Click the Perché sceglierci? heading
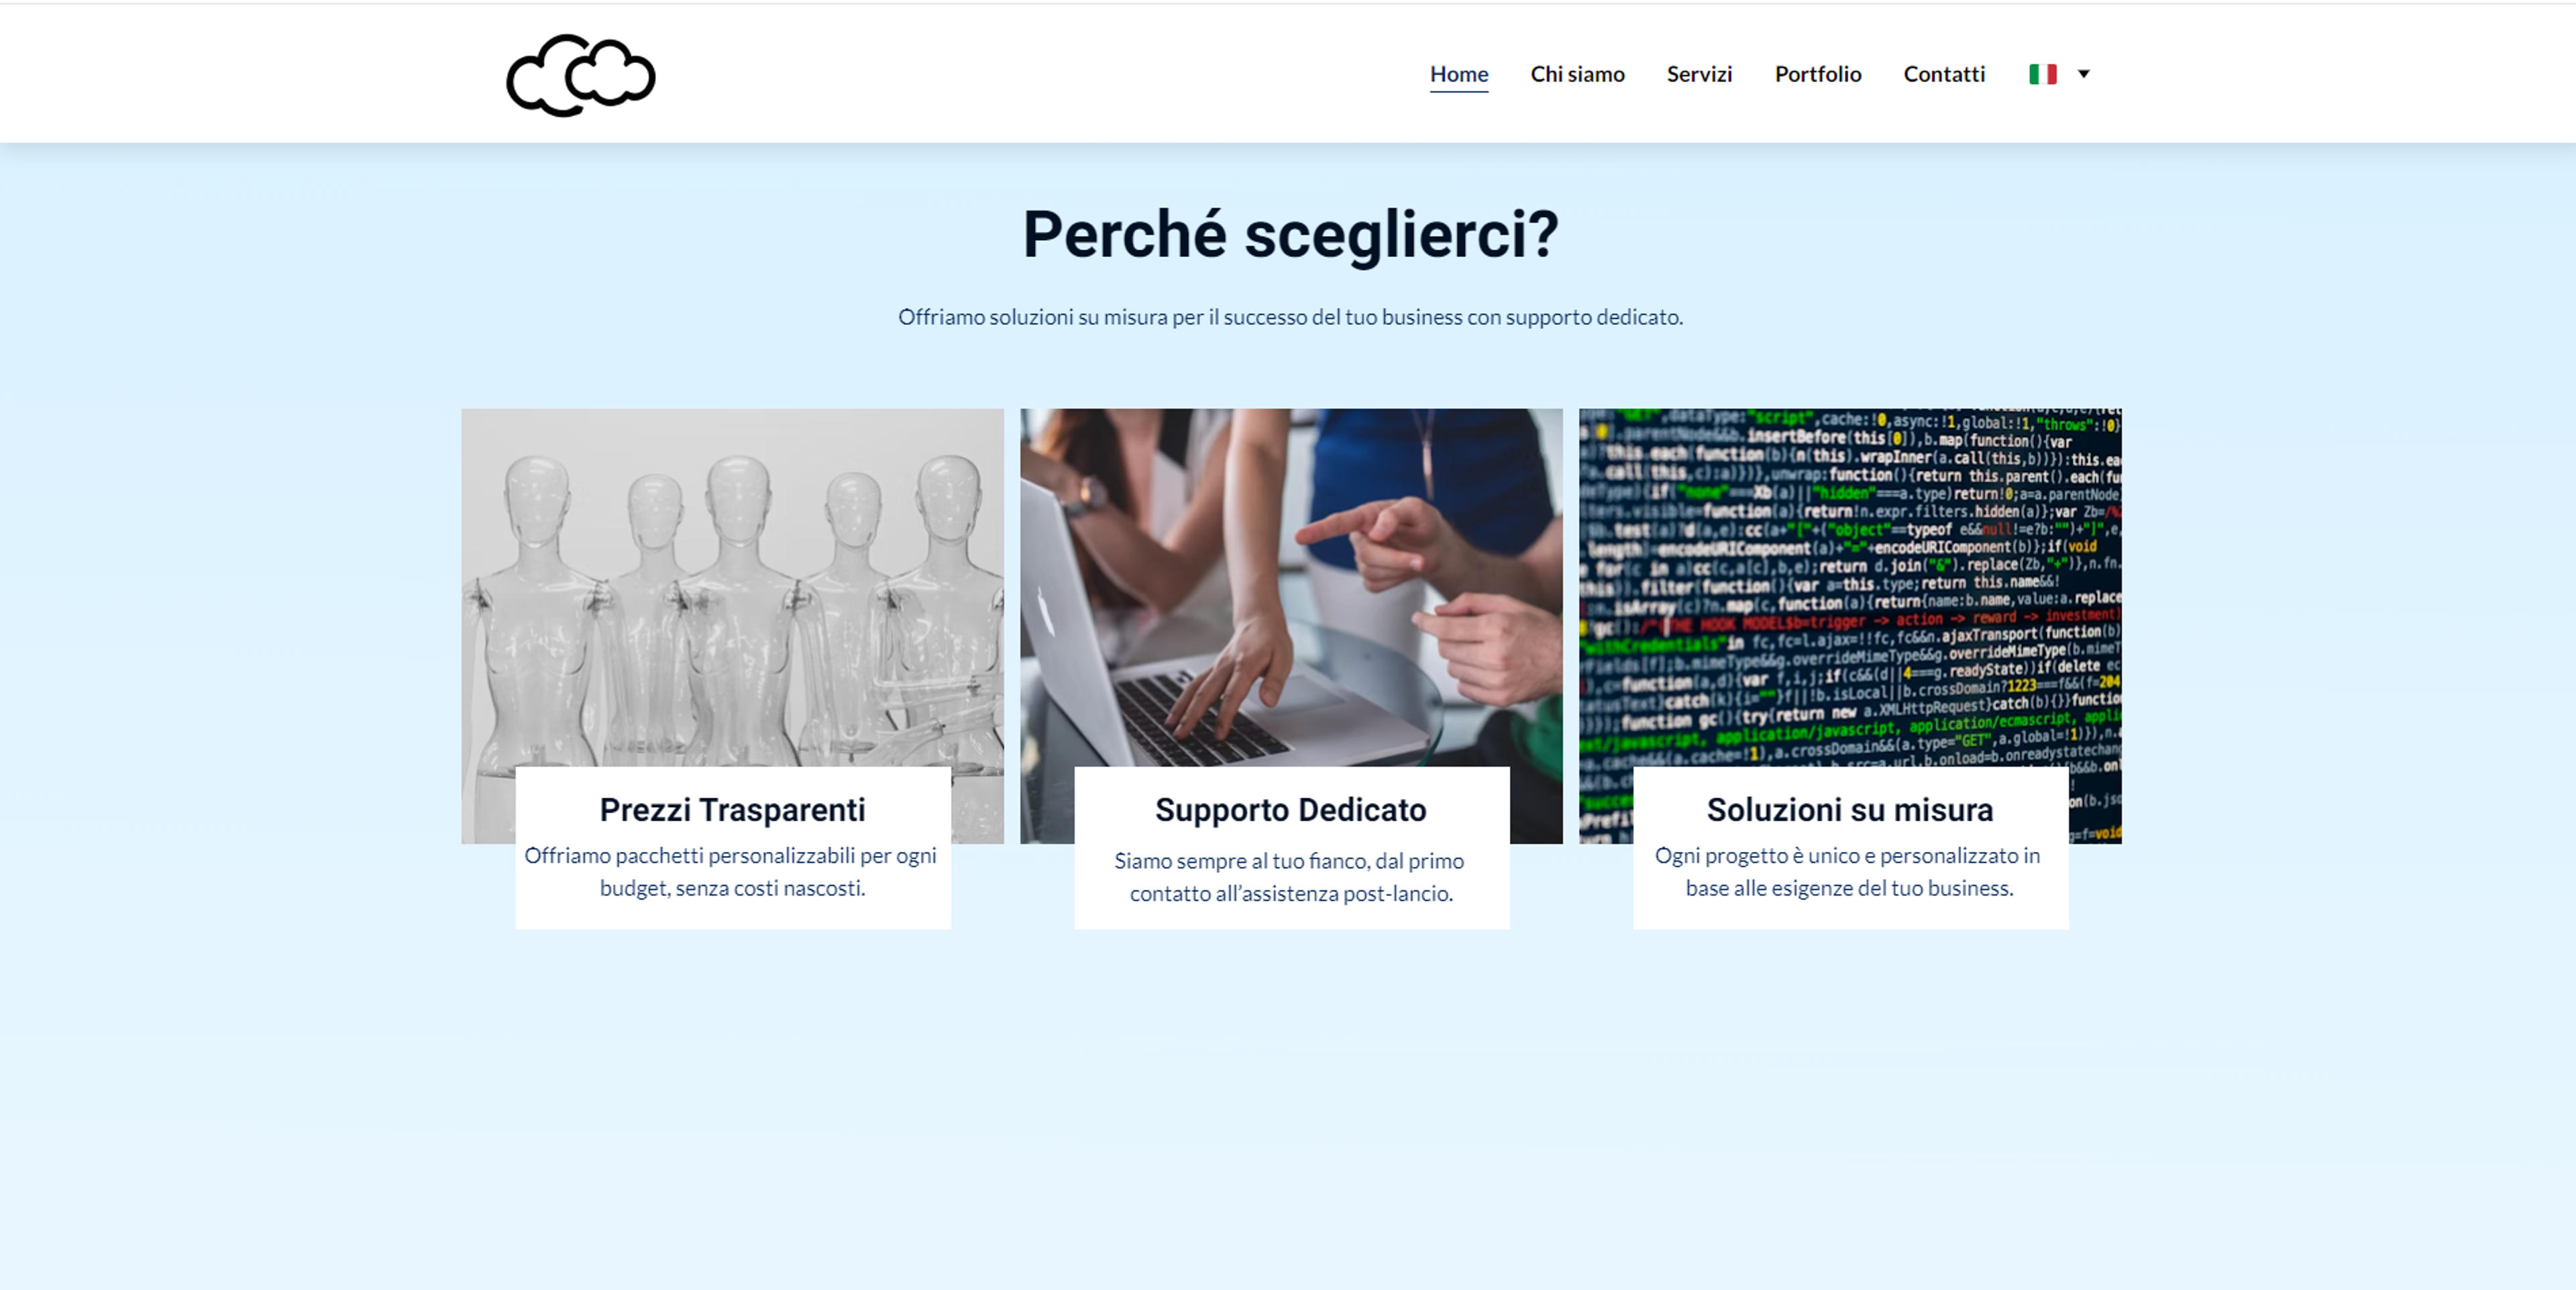 coord(1290,235)
